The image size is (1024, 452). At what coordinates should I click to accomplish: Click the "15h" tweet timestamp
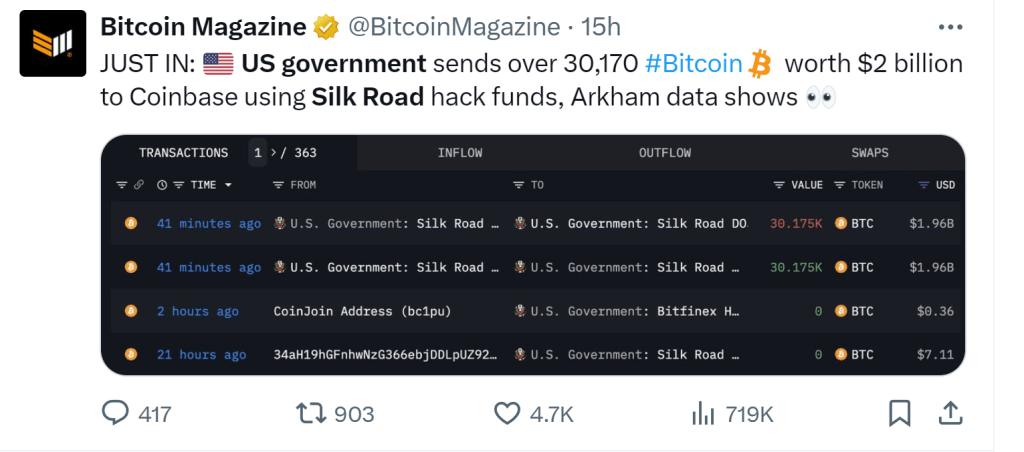601,27
